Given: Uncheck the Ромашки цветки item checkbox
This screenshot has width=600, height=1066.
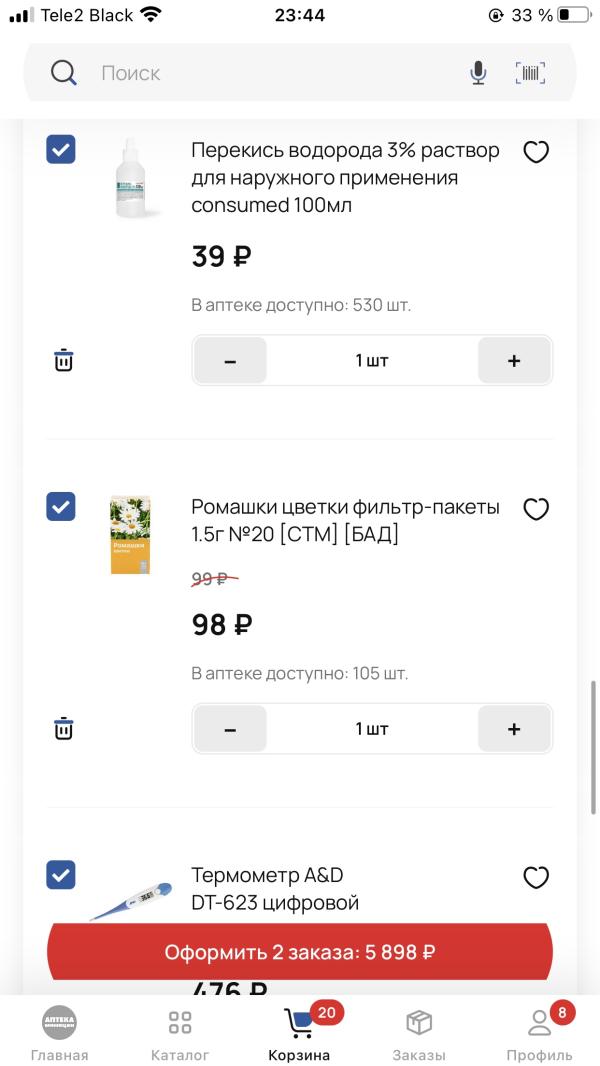Looking at the screenshot, I should (x=60, y=506).
